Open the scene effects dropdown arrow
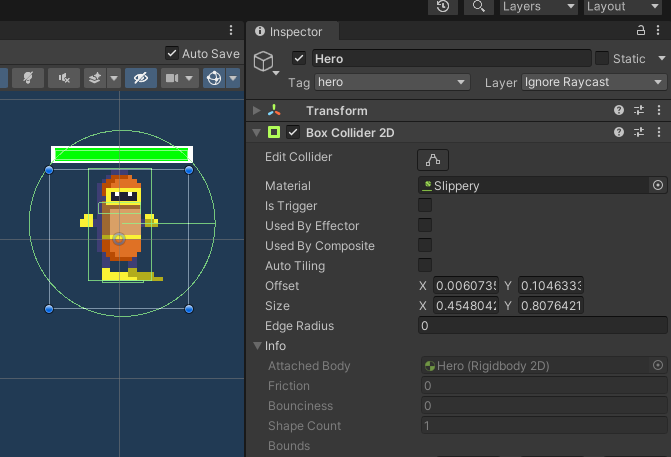The image size is (671, 457). pyautogui.click(x=114, y=78)
